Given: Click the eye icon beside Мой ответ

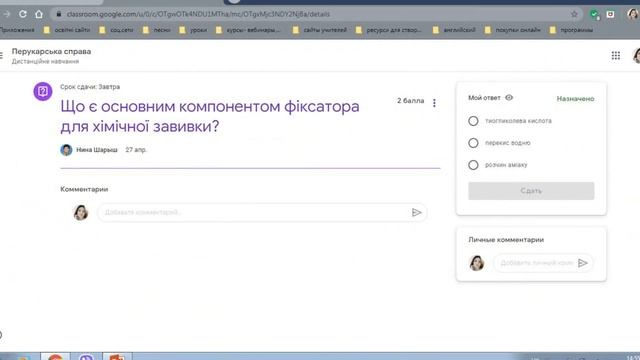Looking at the screenshot, I should pyautogui.click(x=509, y=98).
